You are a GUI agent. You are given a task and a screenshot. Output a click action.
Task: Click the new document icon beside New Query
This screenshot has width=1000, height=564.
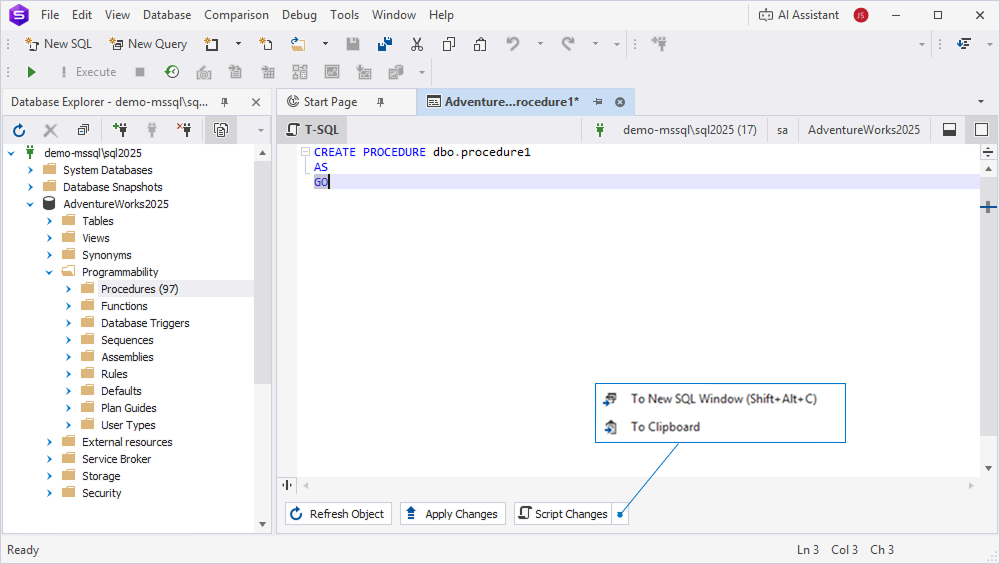(211, 44)
